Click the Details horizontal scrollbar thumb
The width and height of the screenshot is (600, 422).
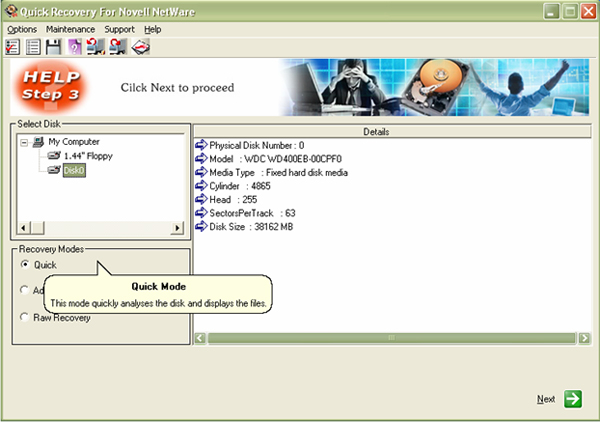click(x=391, y=338)
